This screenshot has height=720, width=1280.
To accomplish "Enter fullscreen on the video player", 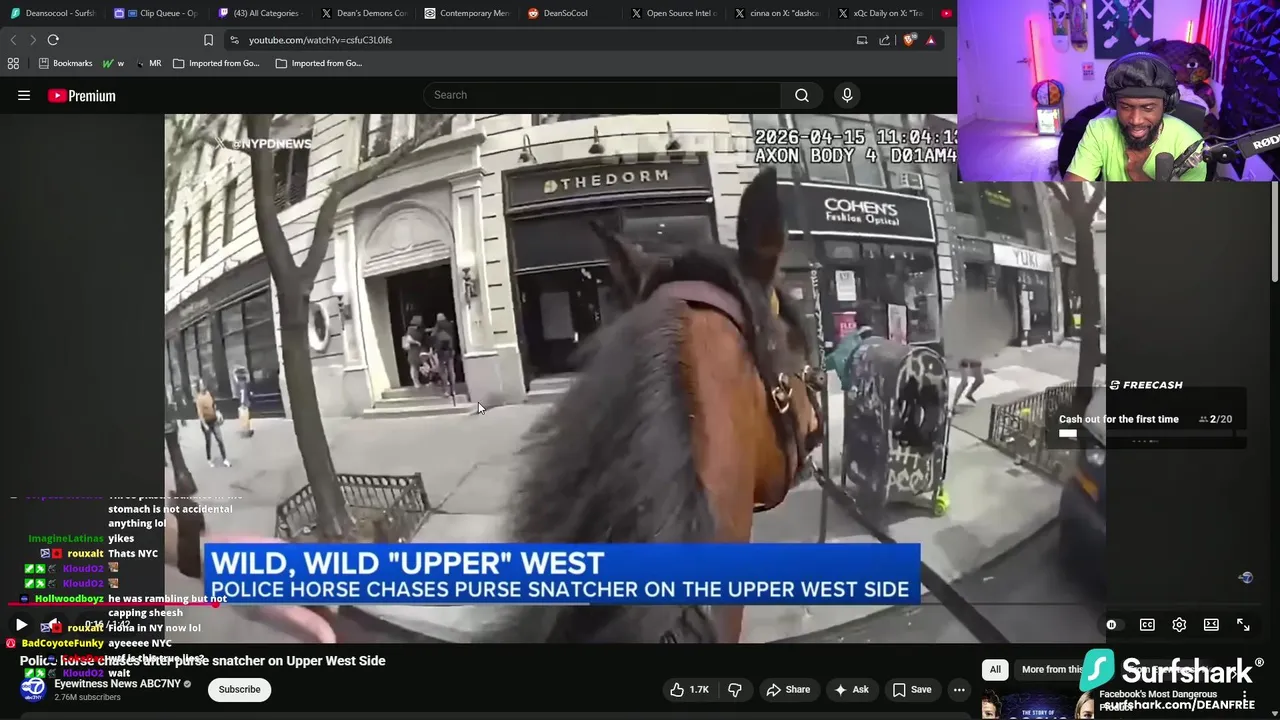I will point(1243,625).
